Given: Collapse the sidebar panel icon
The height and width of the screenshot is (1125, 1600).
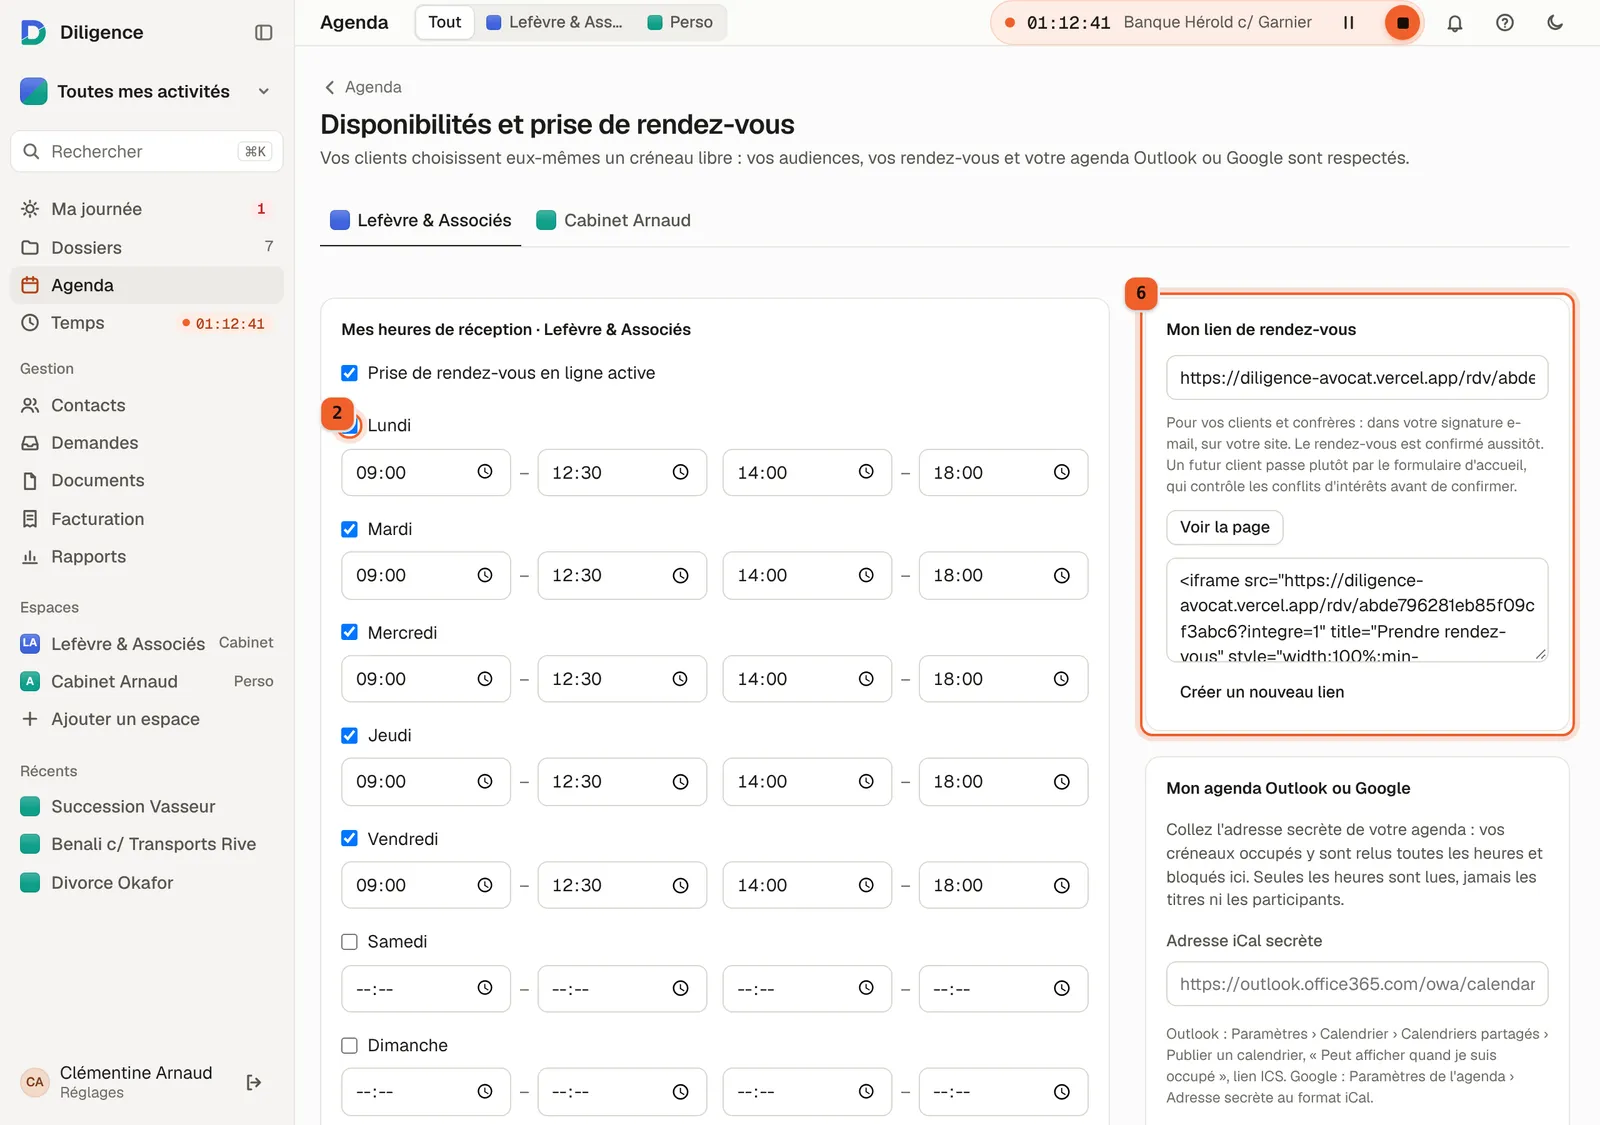Looking at the screenshot, I should click(x=264, y=33).
